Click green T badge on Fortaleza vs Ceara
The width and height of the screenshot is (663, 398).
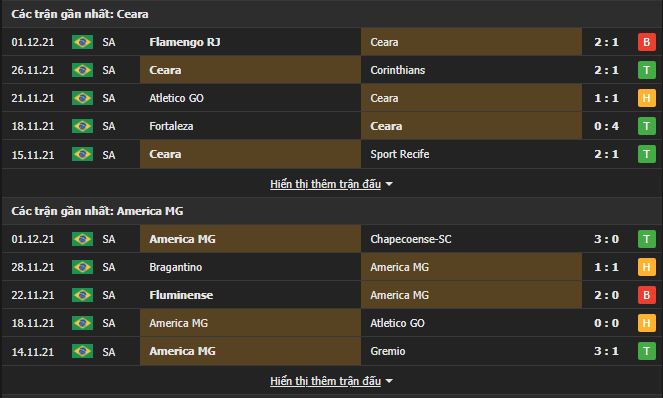coord(647,126)
